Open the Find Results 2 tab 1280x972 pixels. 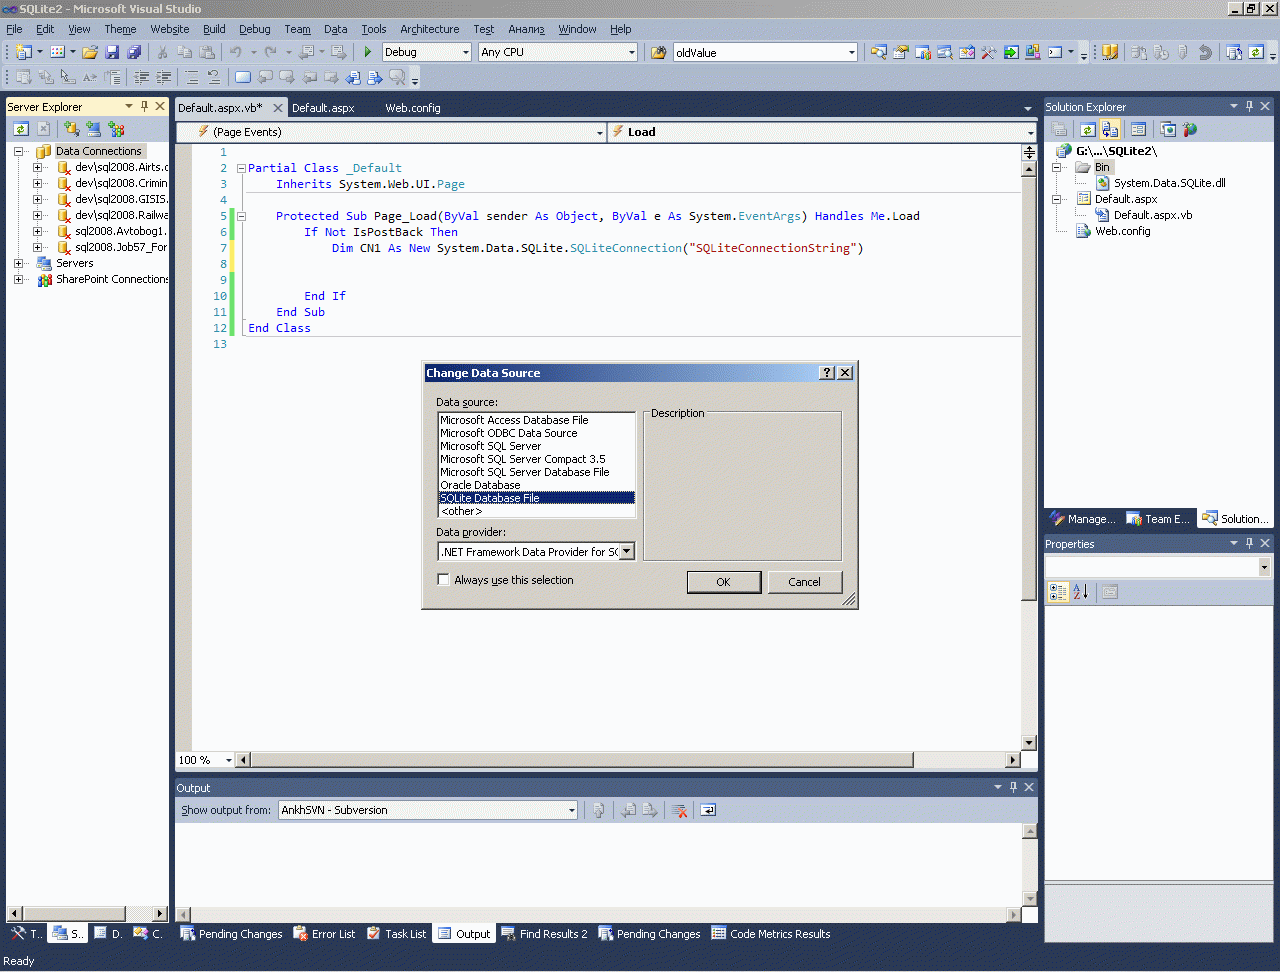544,934
